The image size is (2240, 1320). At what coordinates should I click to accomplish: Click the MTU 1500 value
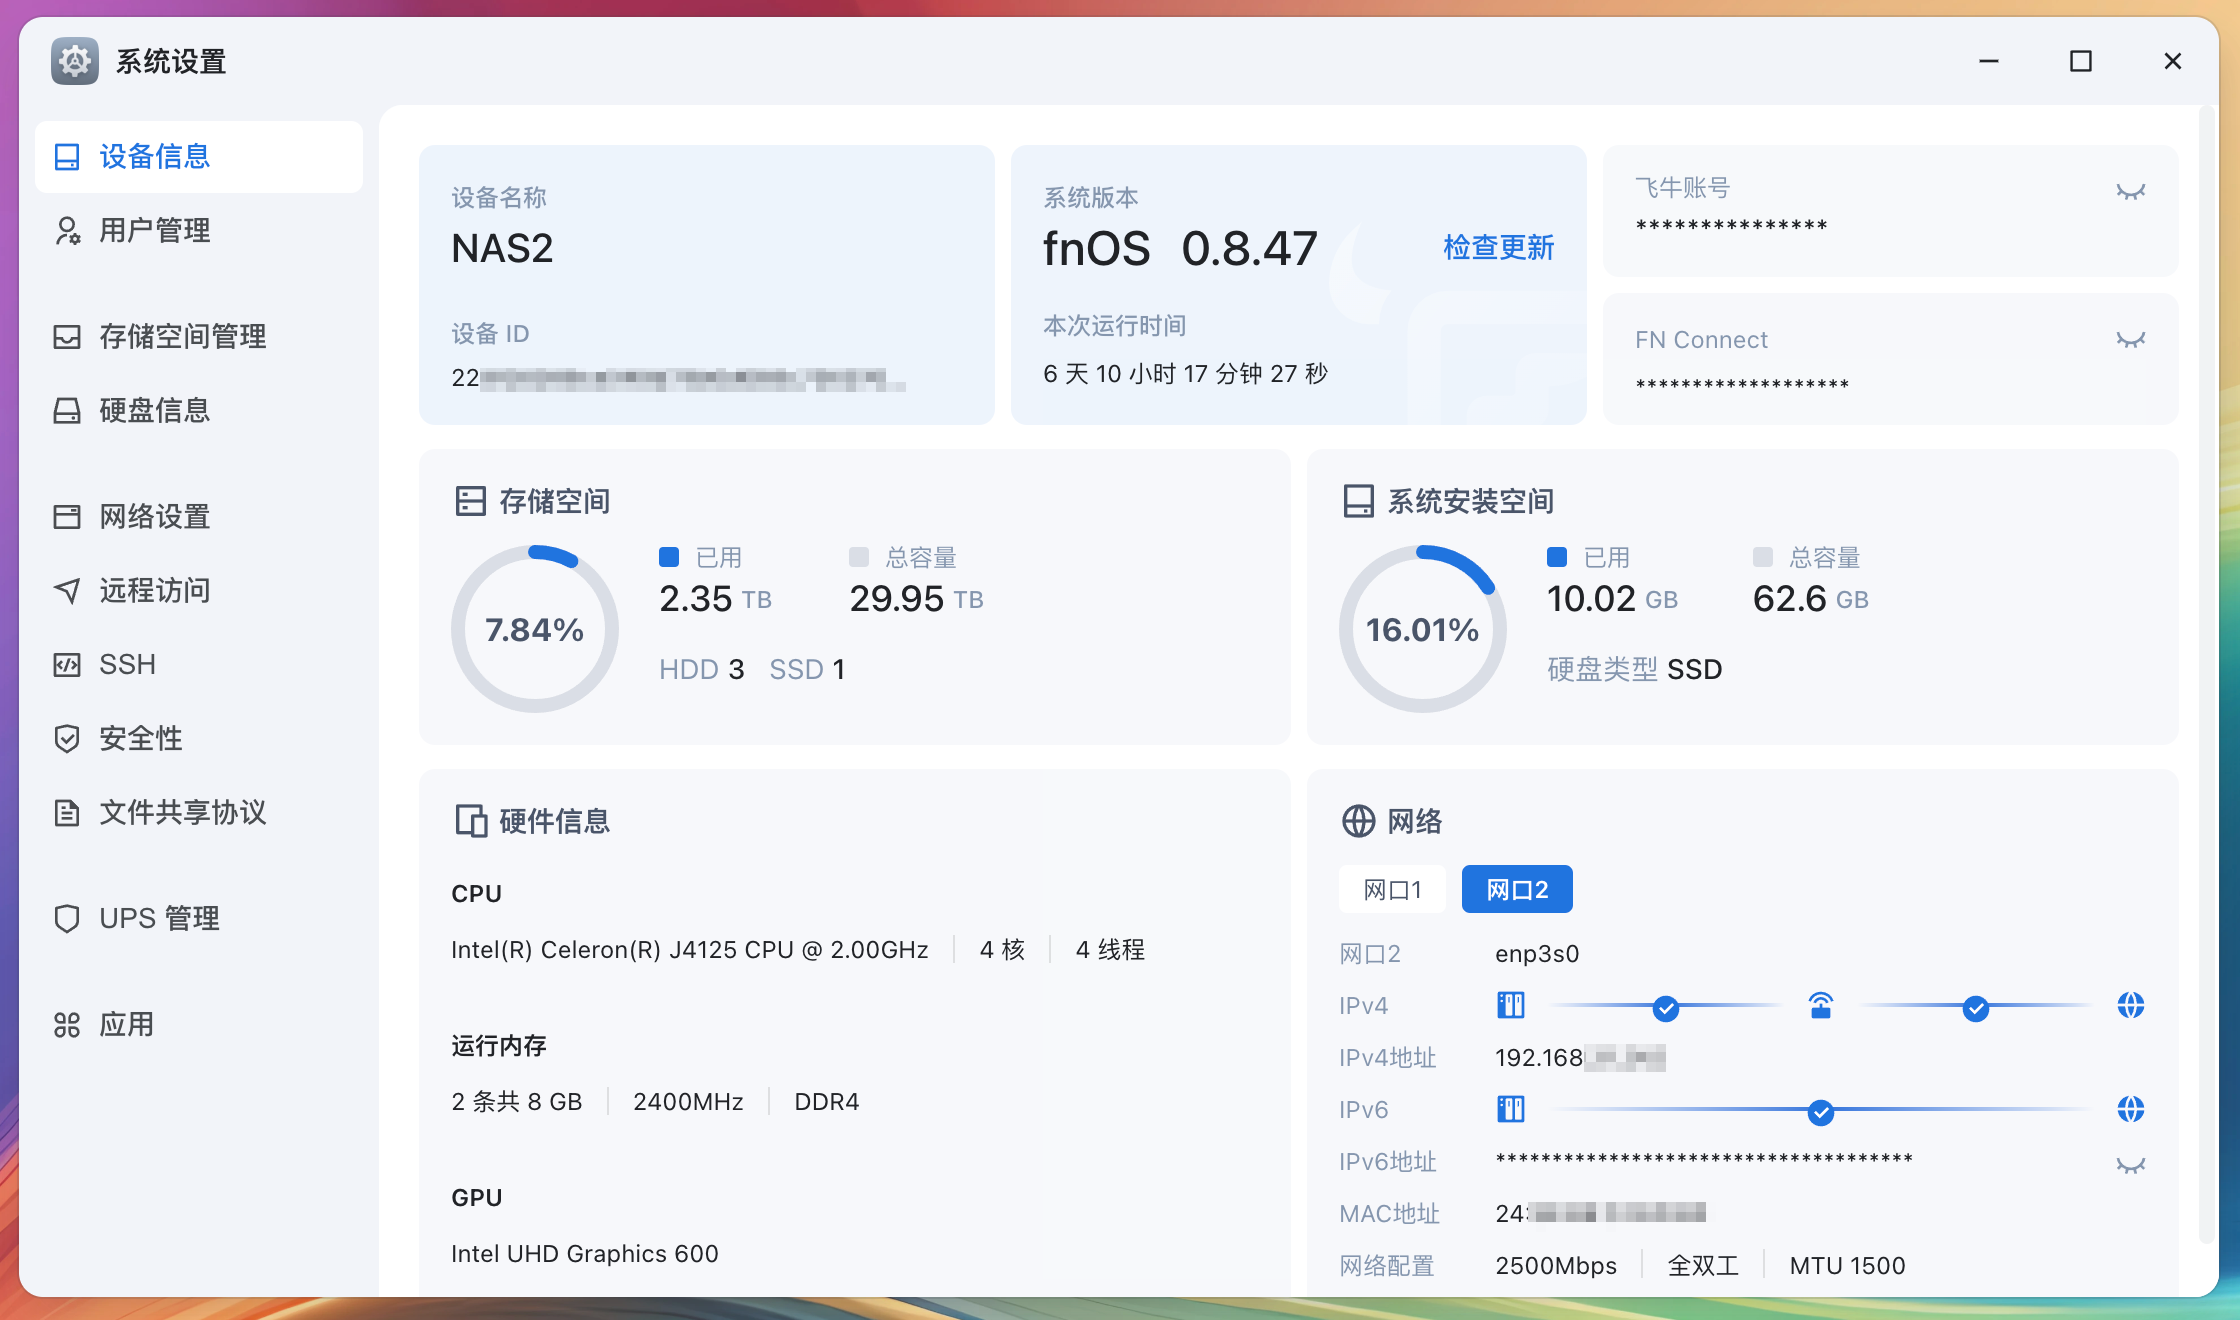pos(1847,1265)
